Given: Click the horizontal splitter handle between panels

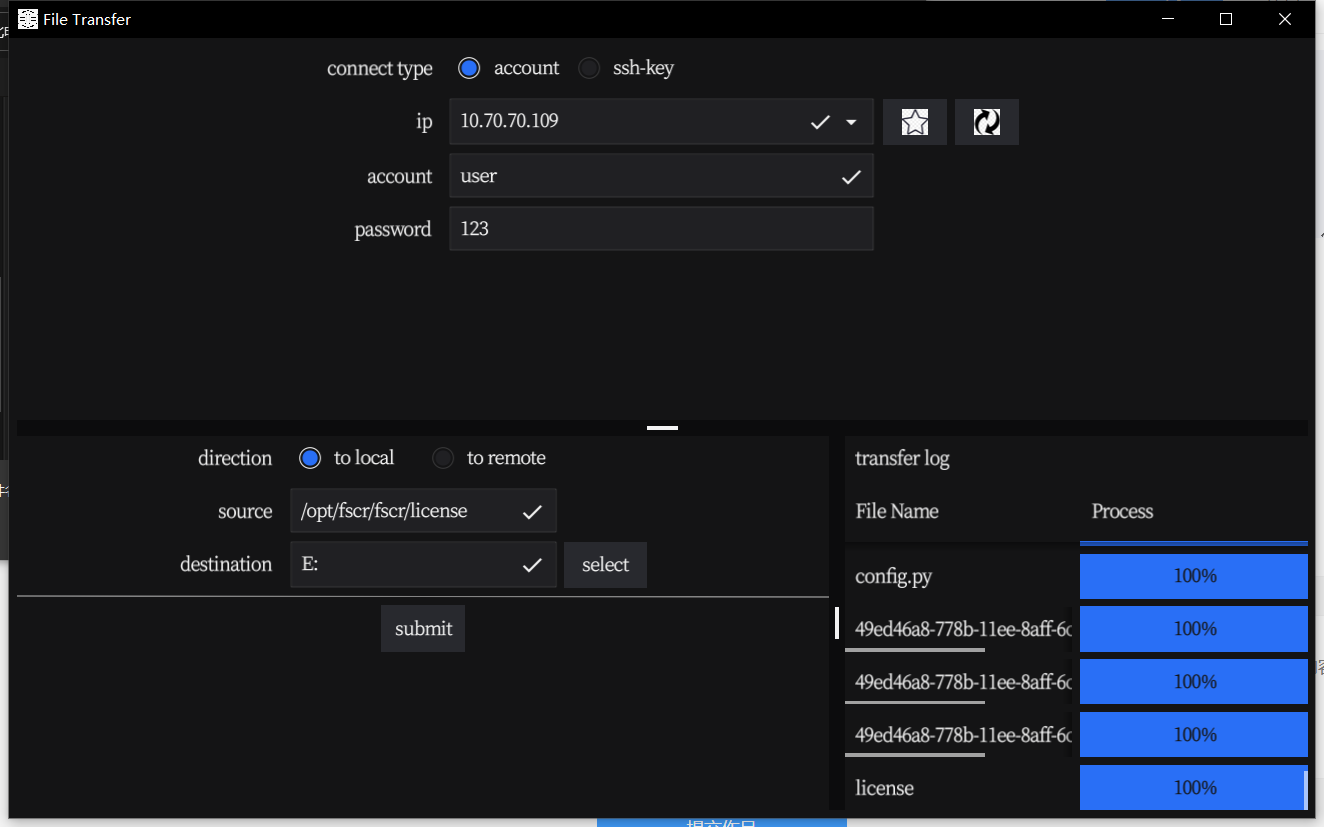Looking at the screenshot, I should tap(662, 428).
